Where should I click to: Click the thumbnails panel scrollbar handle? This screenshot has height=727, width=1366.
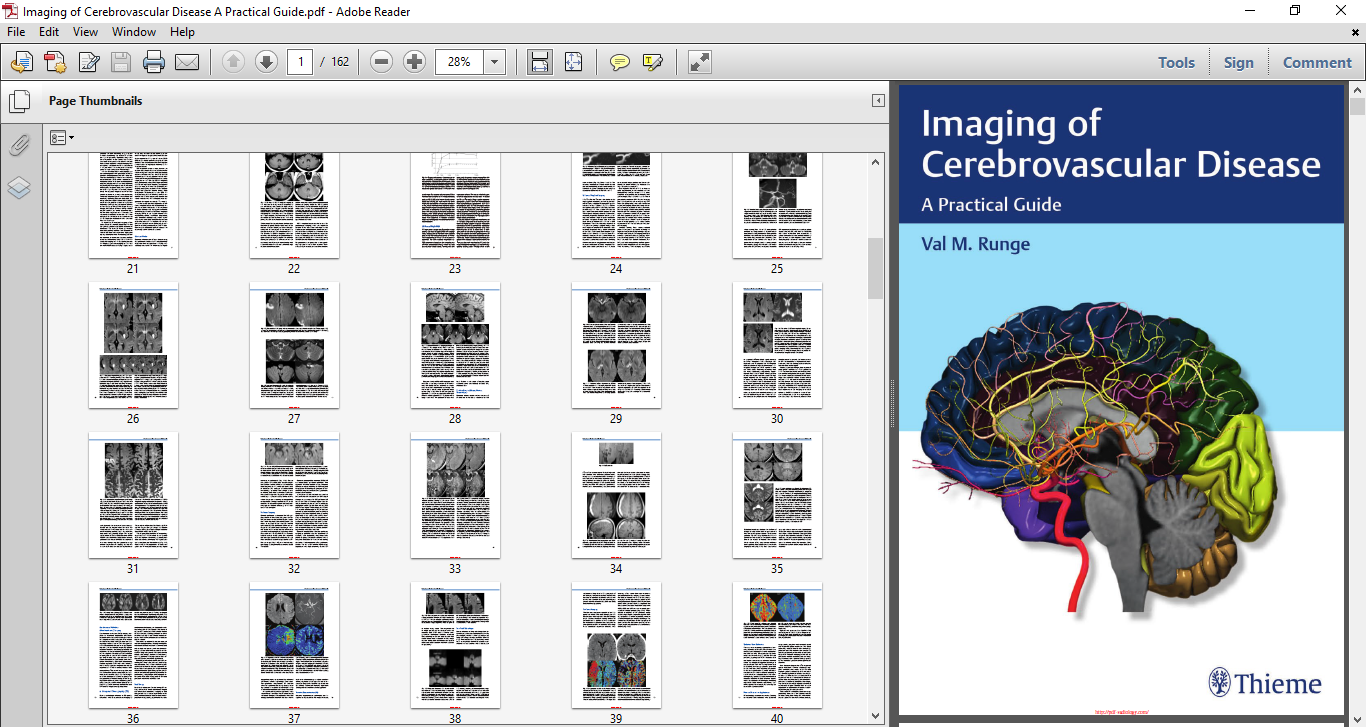coord(876,268)
